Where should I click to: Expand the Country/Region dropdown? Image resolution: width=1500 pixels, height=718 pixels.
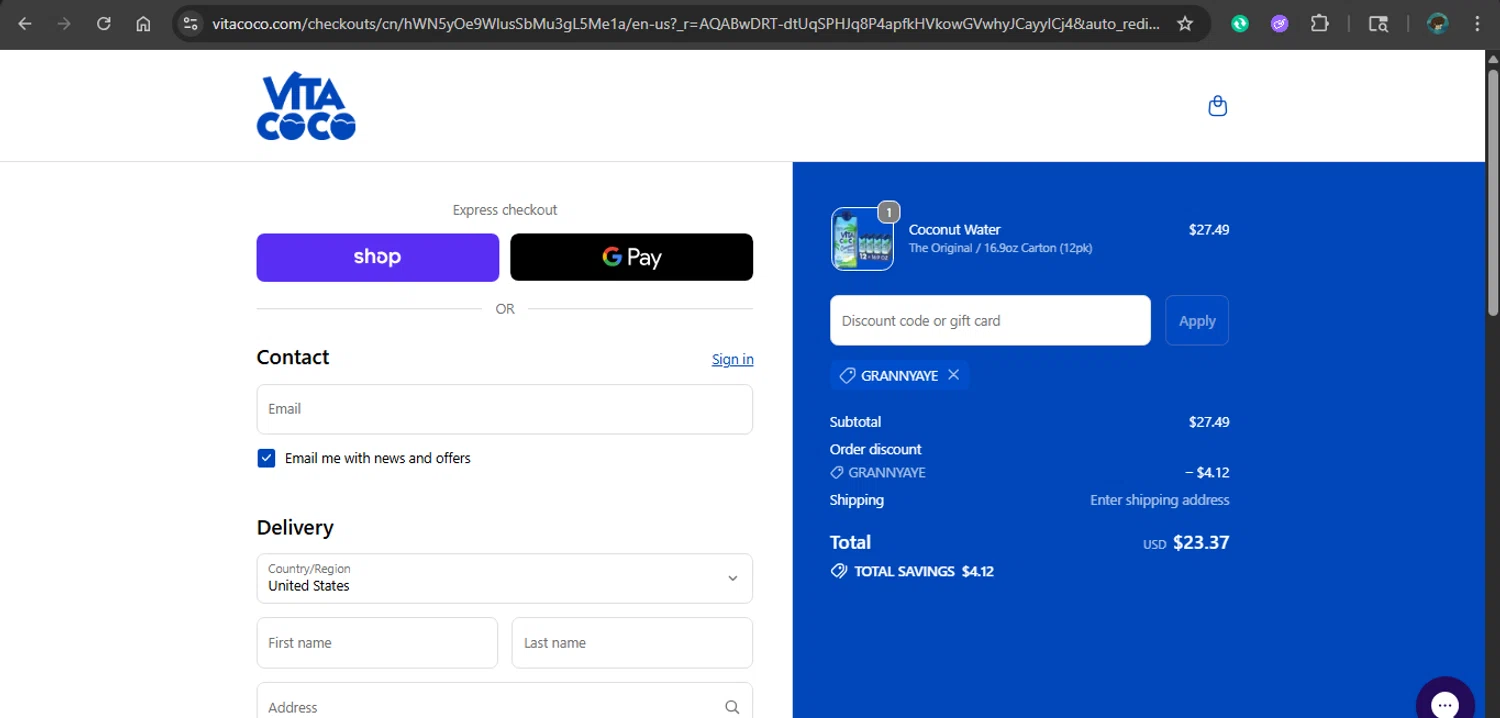505,578
